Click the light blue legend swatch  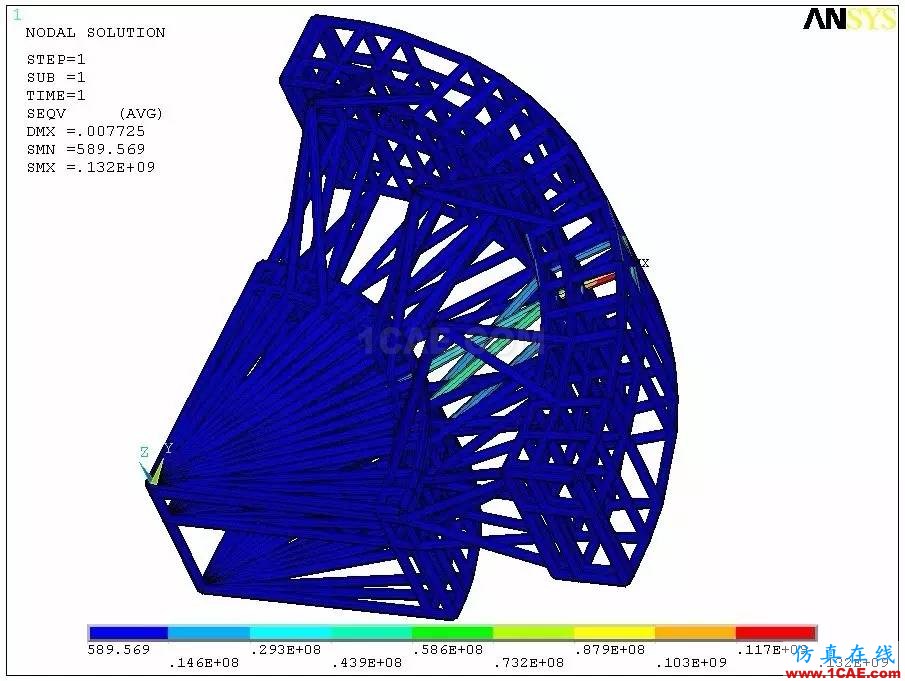click(209, 633)
